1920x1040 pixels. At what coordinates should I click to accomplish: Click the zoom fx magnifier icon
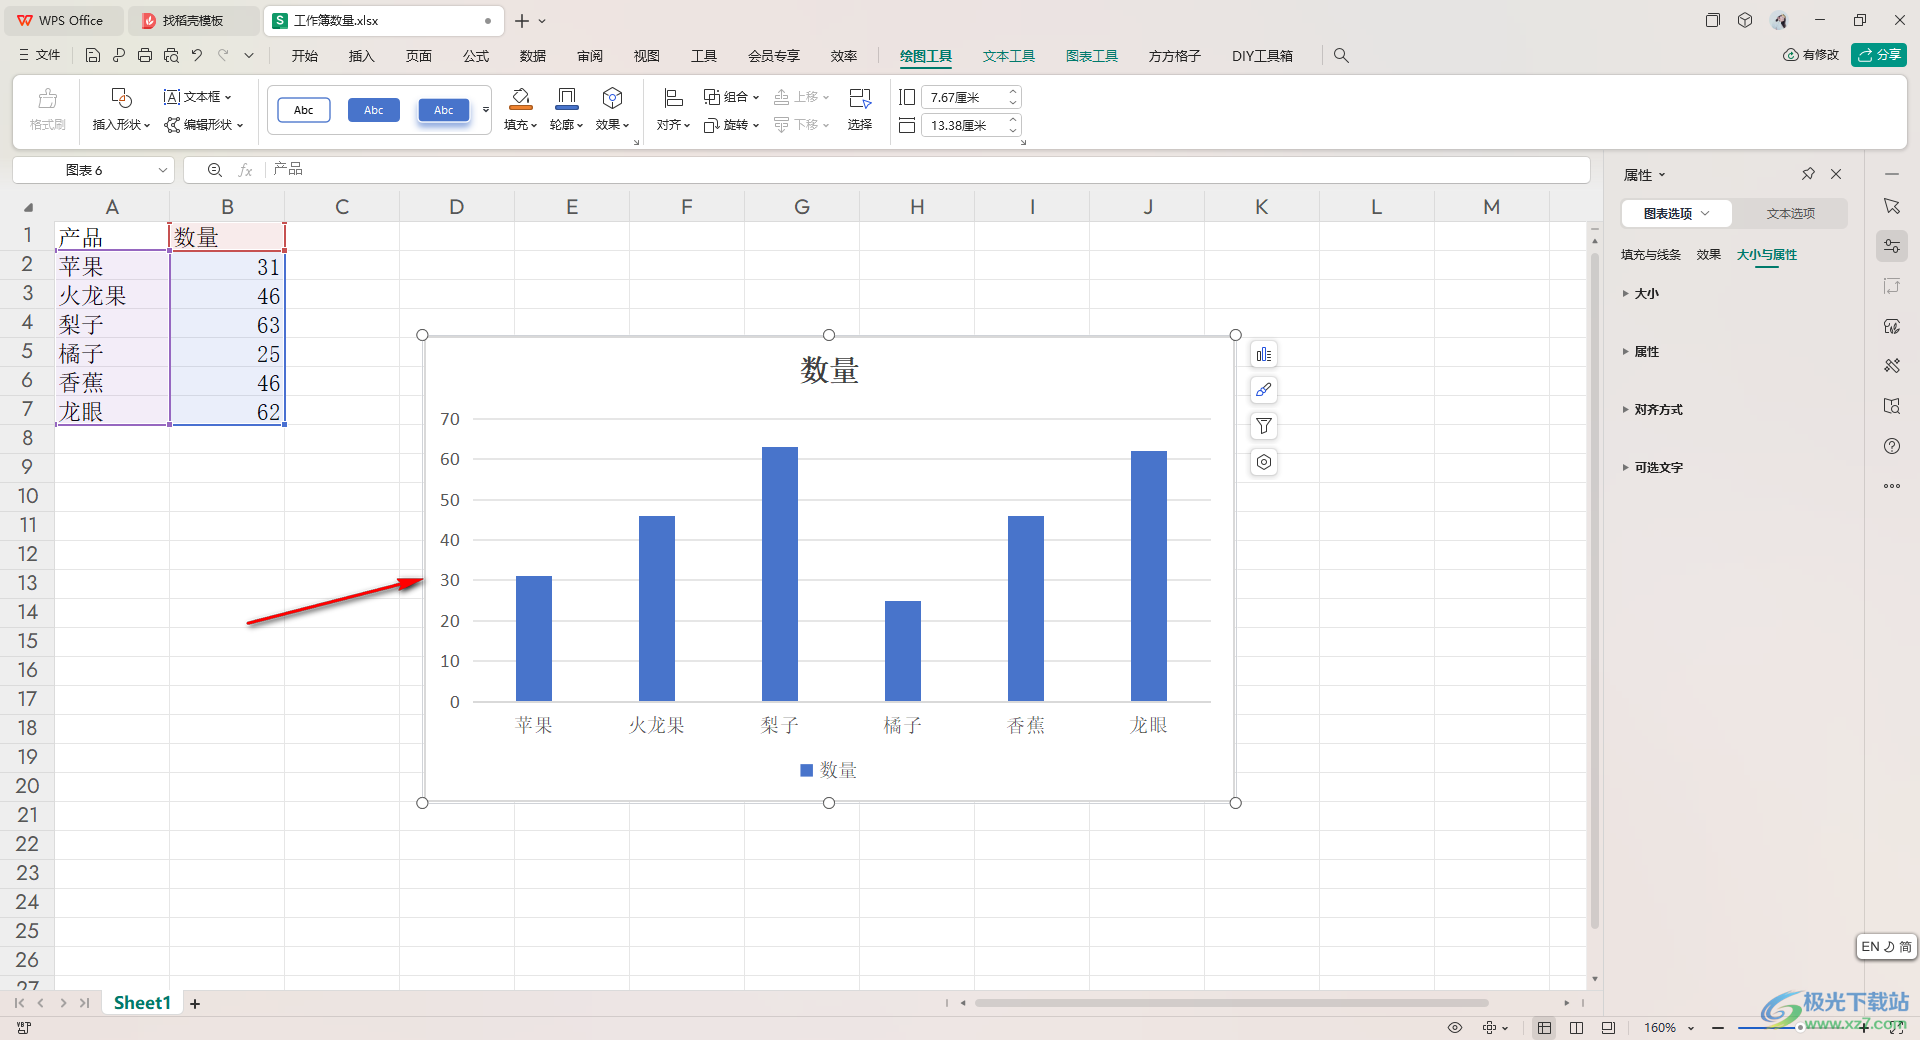coord(214,170)
